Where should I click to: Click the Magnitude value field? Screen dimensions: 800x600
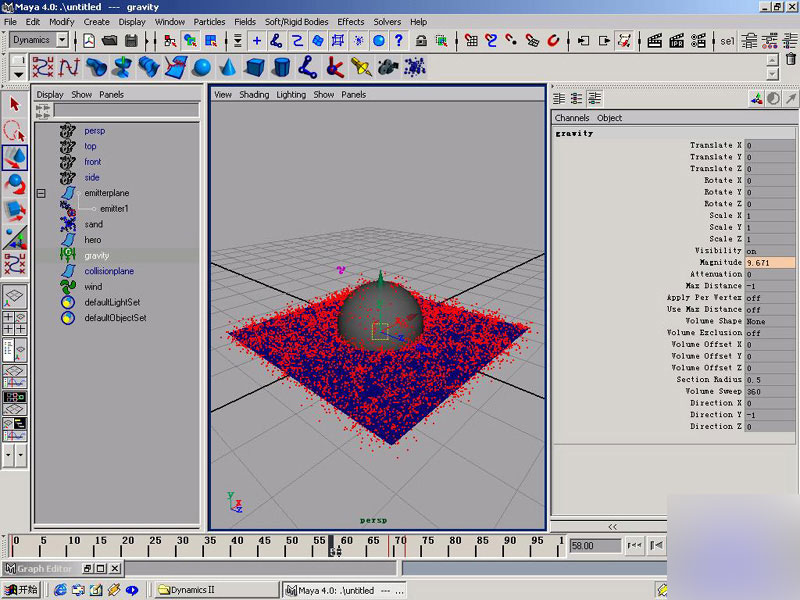pyautogui.click(x=770, y=262)
